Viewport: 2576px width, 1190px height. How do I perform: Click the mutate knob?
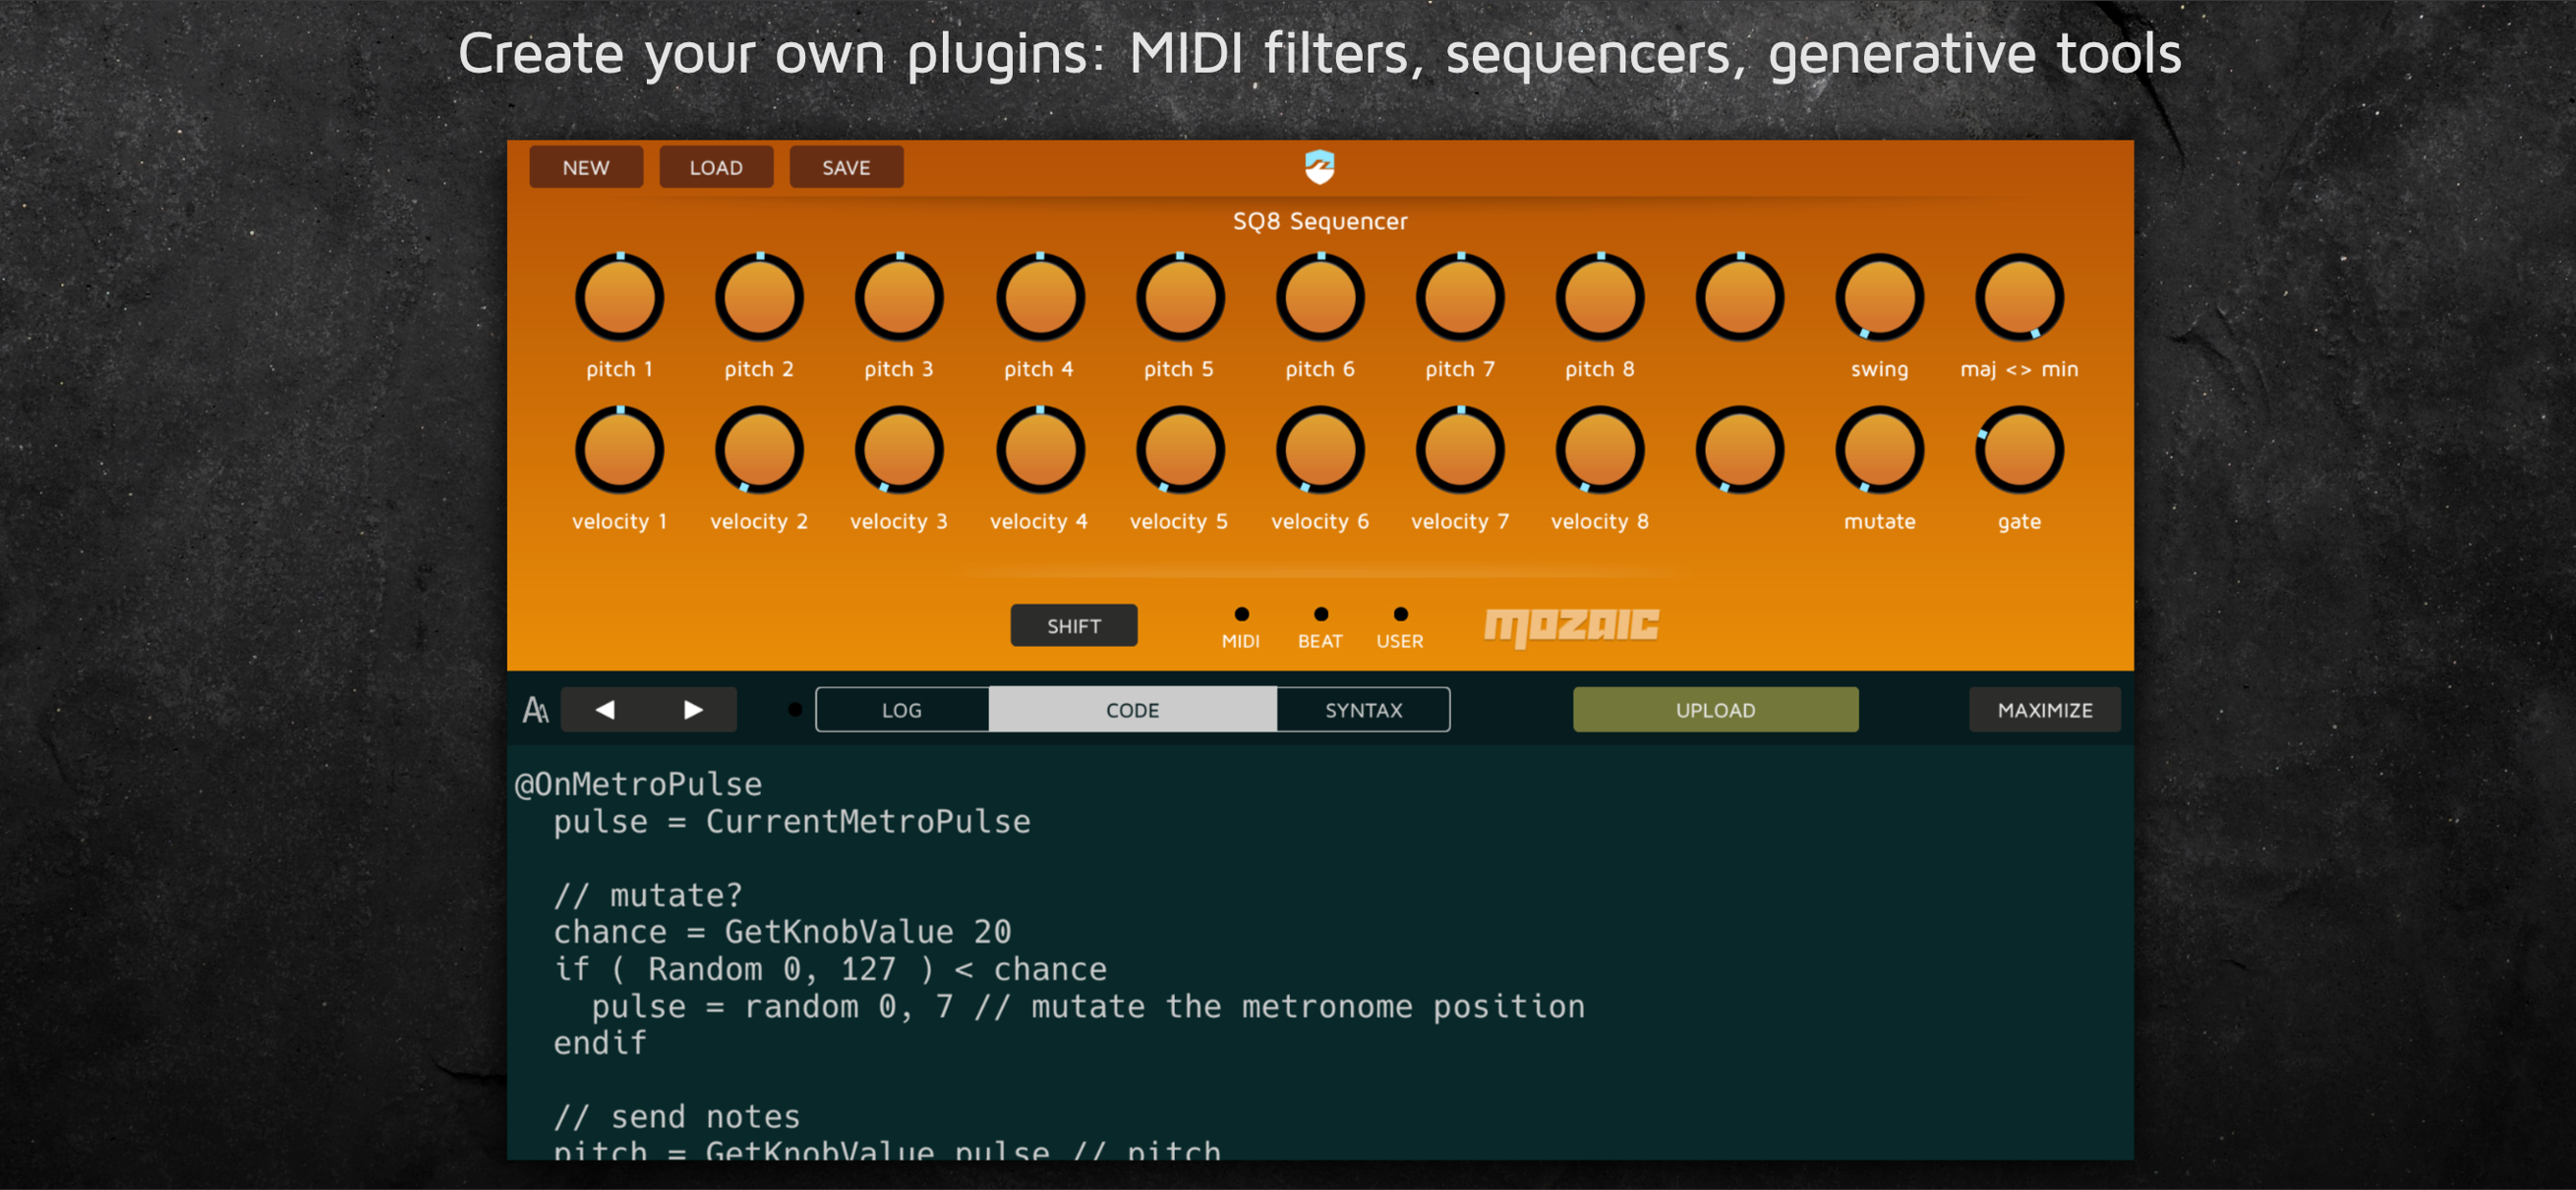(1879, 450)
